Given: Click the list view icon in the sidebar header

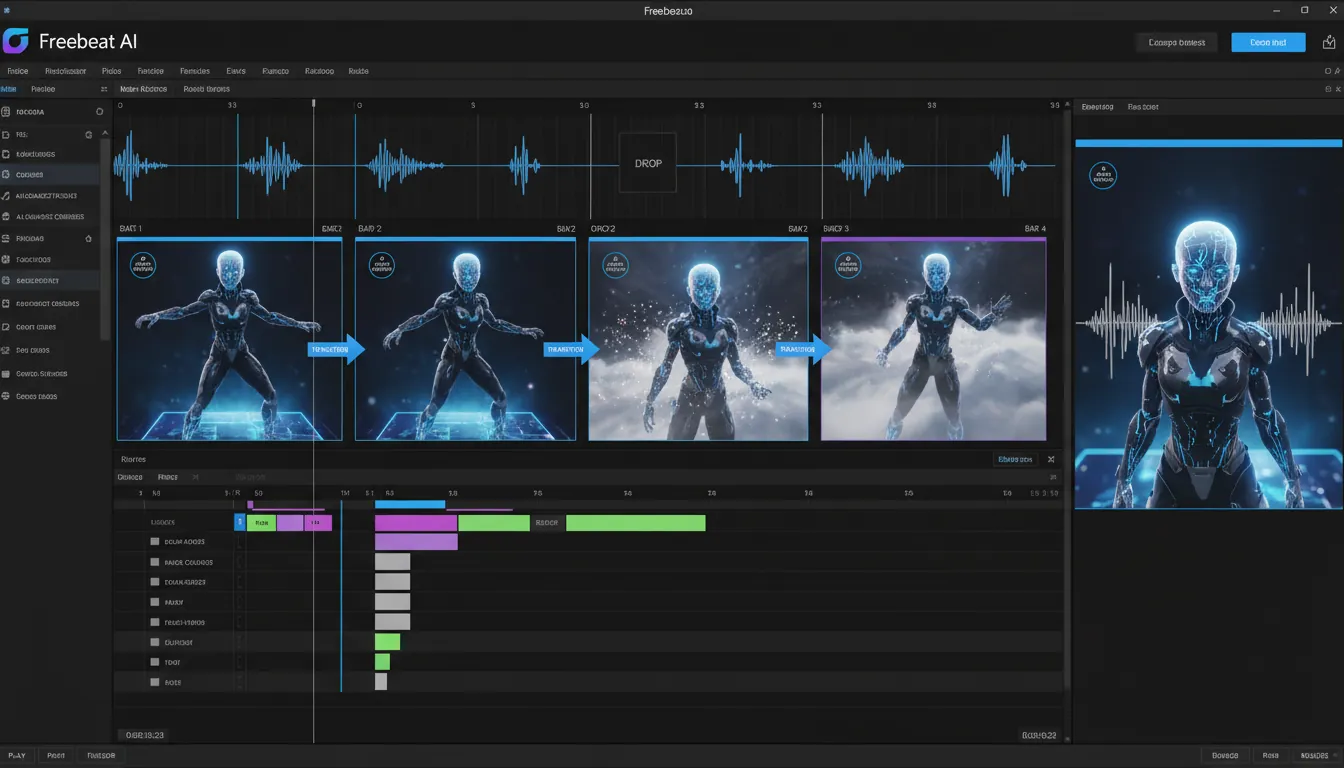Looking at the screenshot, I should pyautogui.click(x=103, y=89).
